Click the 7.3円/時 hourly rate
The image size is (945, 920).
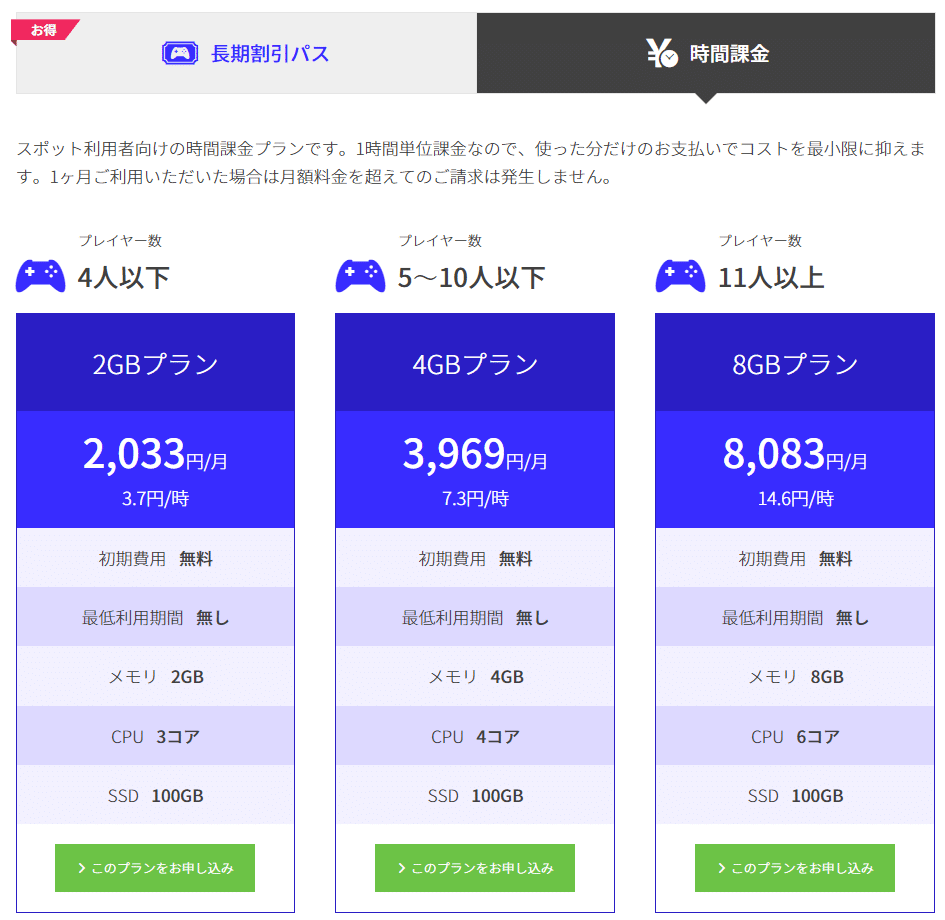point(475,498)
